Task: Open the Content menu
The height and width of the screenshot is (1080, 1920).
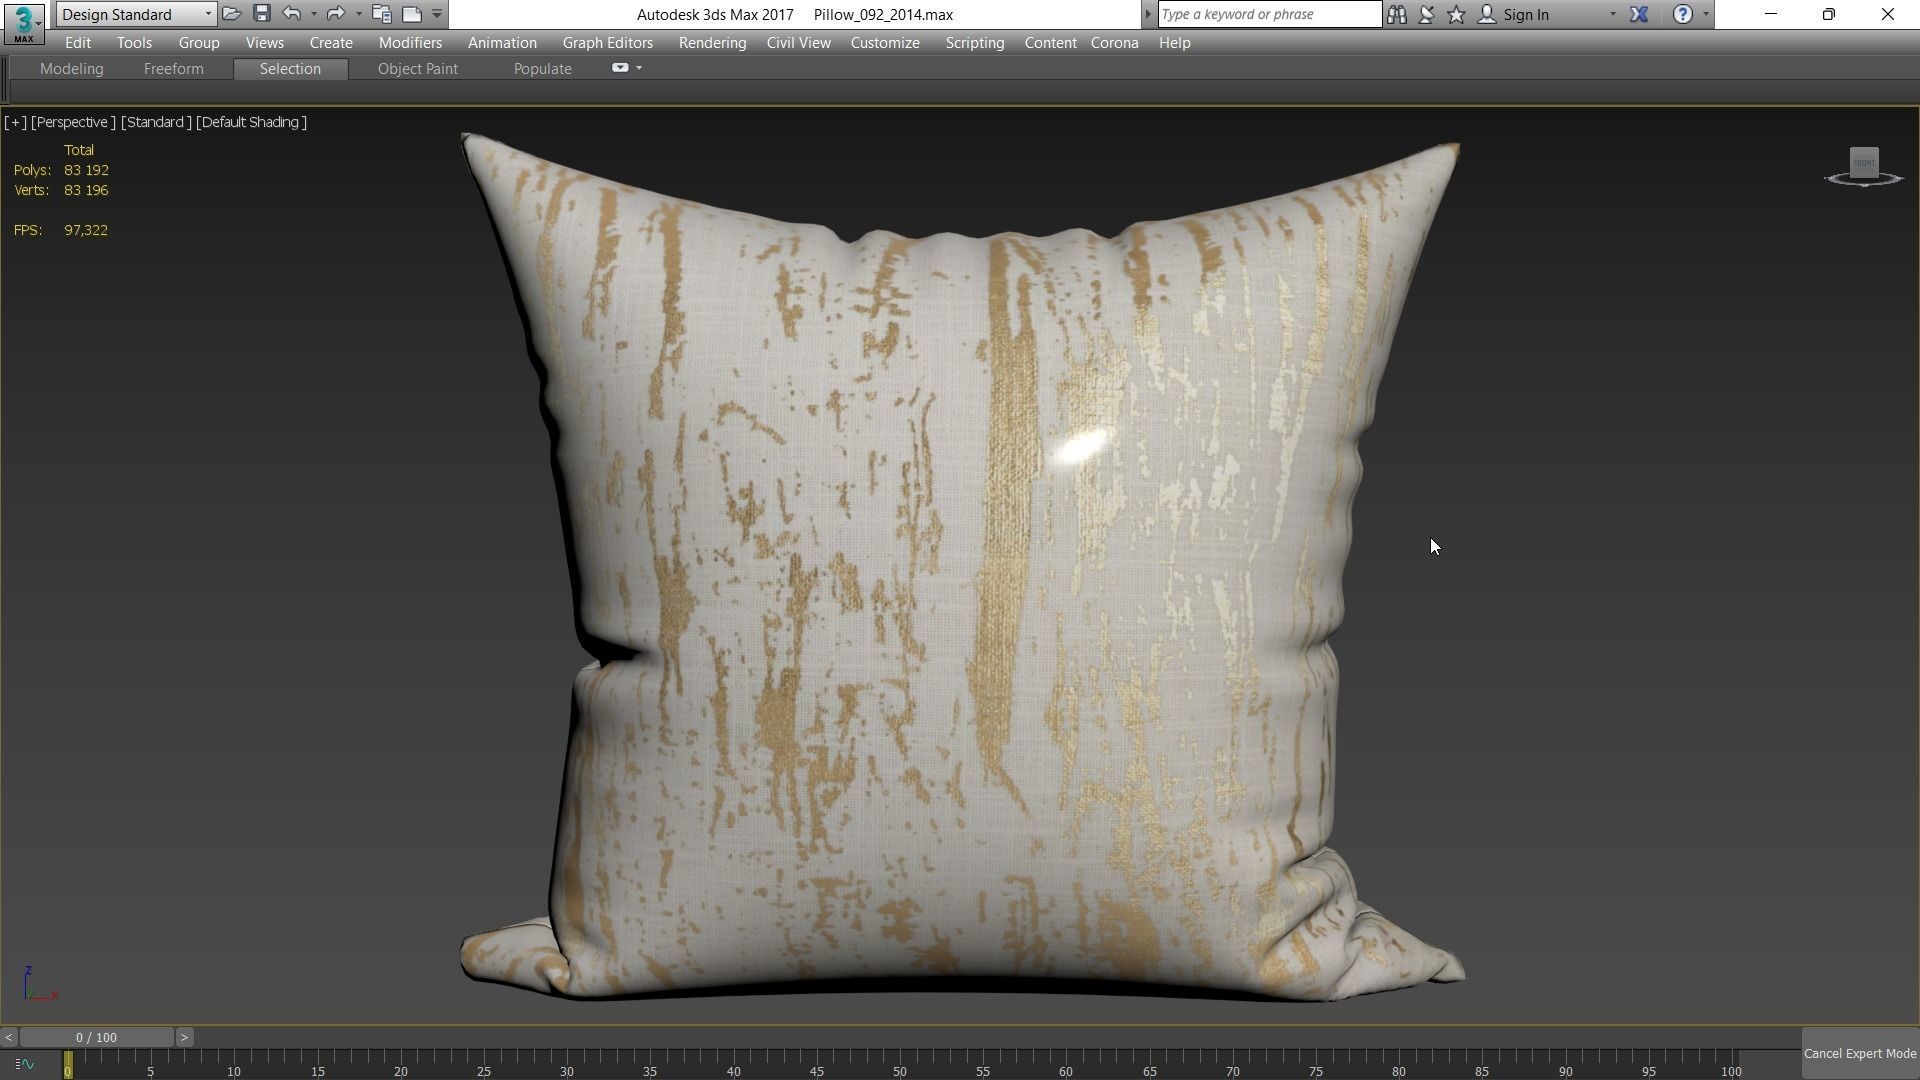Action: pyautogui.click(x=1050, y=43)
